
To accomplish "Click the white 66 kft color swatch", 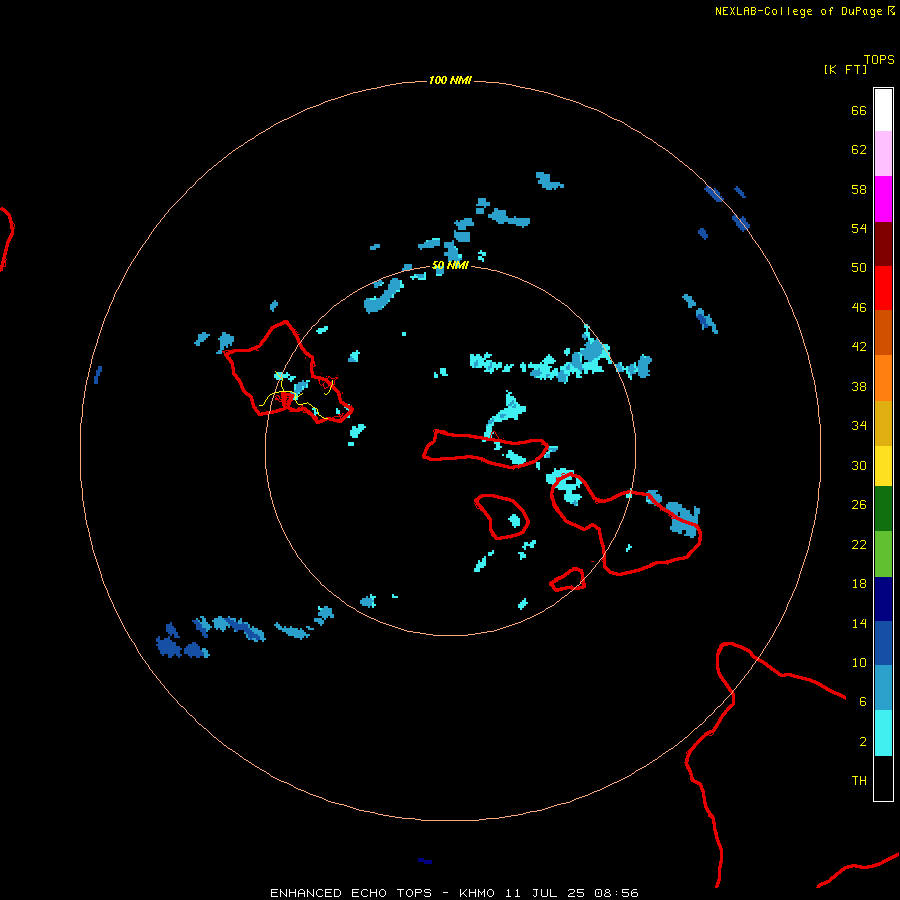I will click(883, 110).
